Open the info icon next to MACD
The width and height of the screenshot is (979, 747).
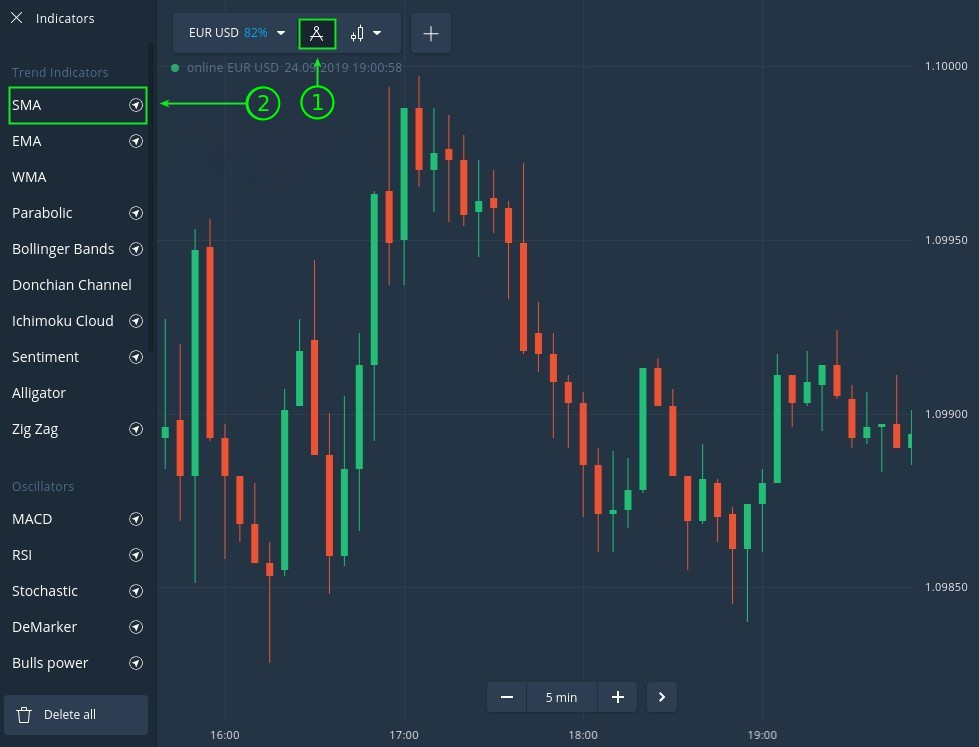[136, 519]
